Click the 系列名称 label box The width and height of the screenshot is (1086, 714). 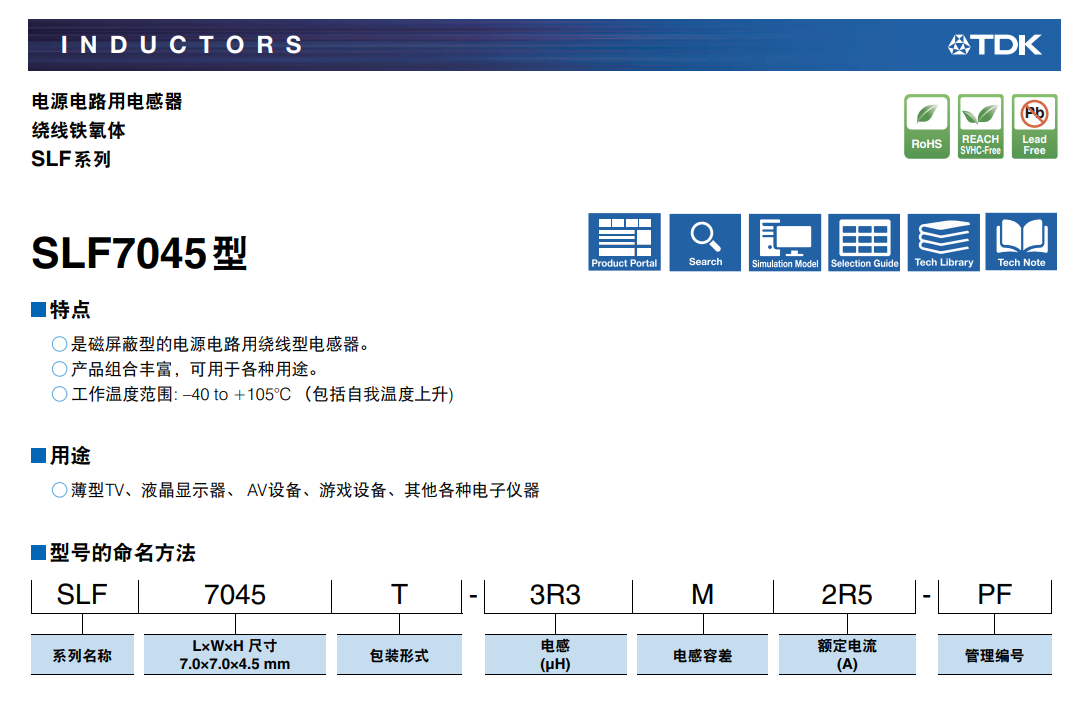(82, 654)
